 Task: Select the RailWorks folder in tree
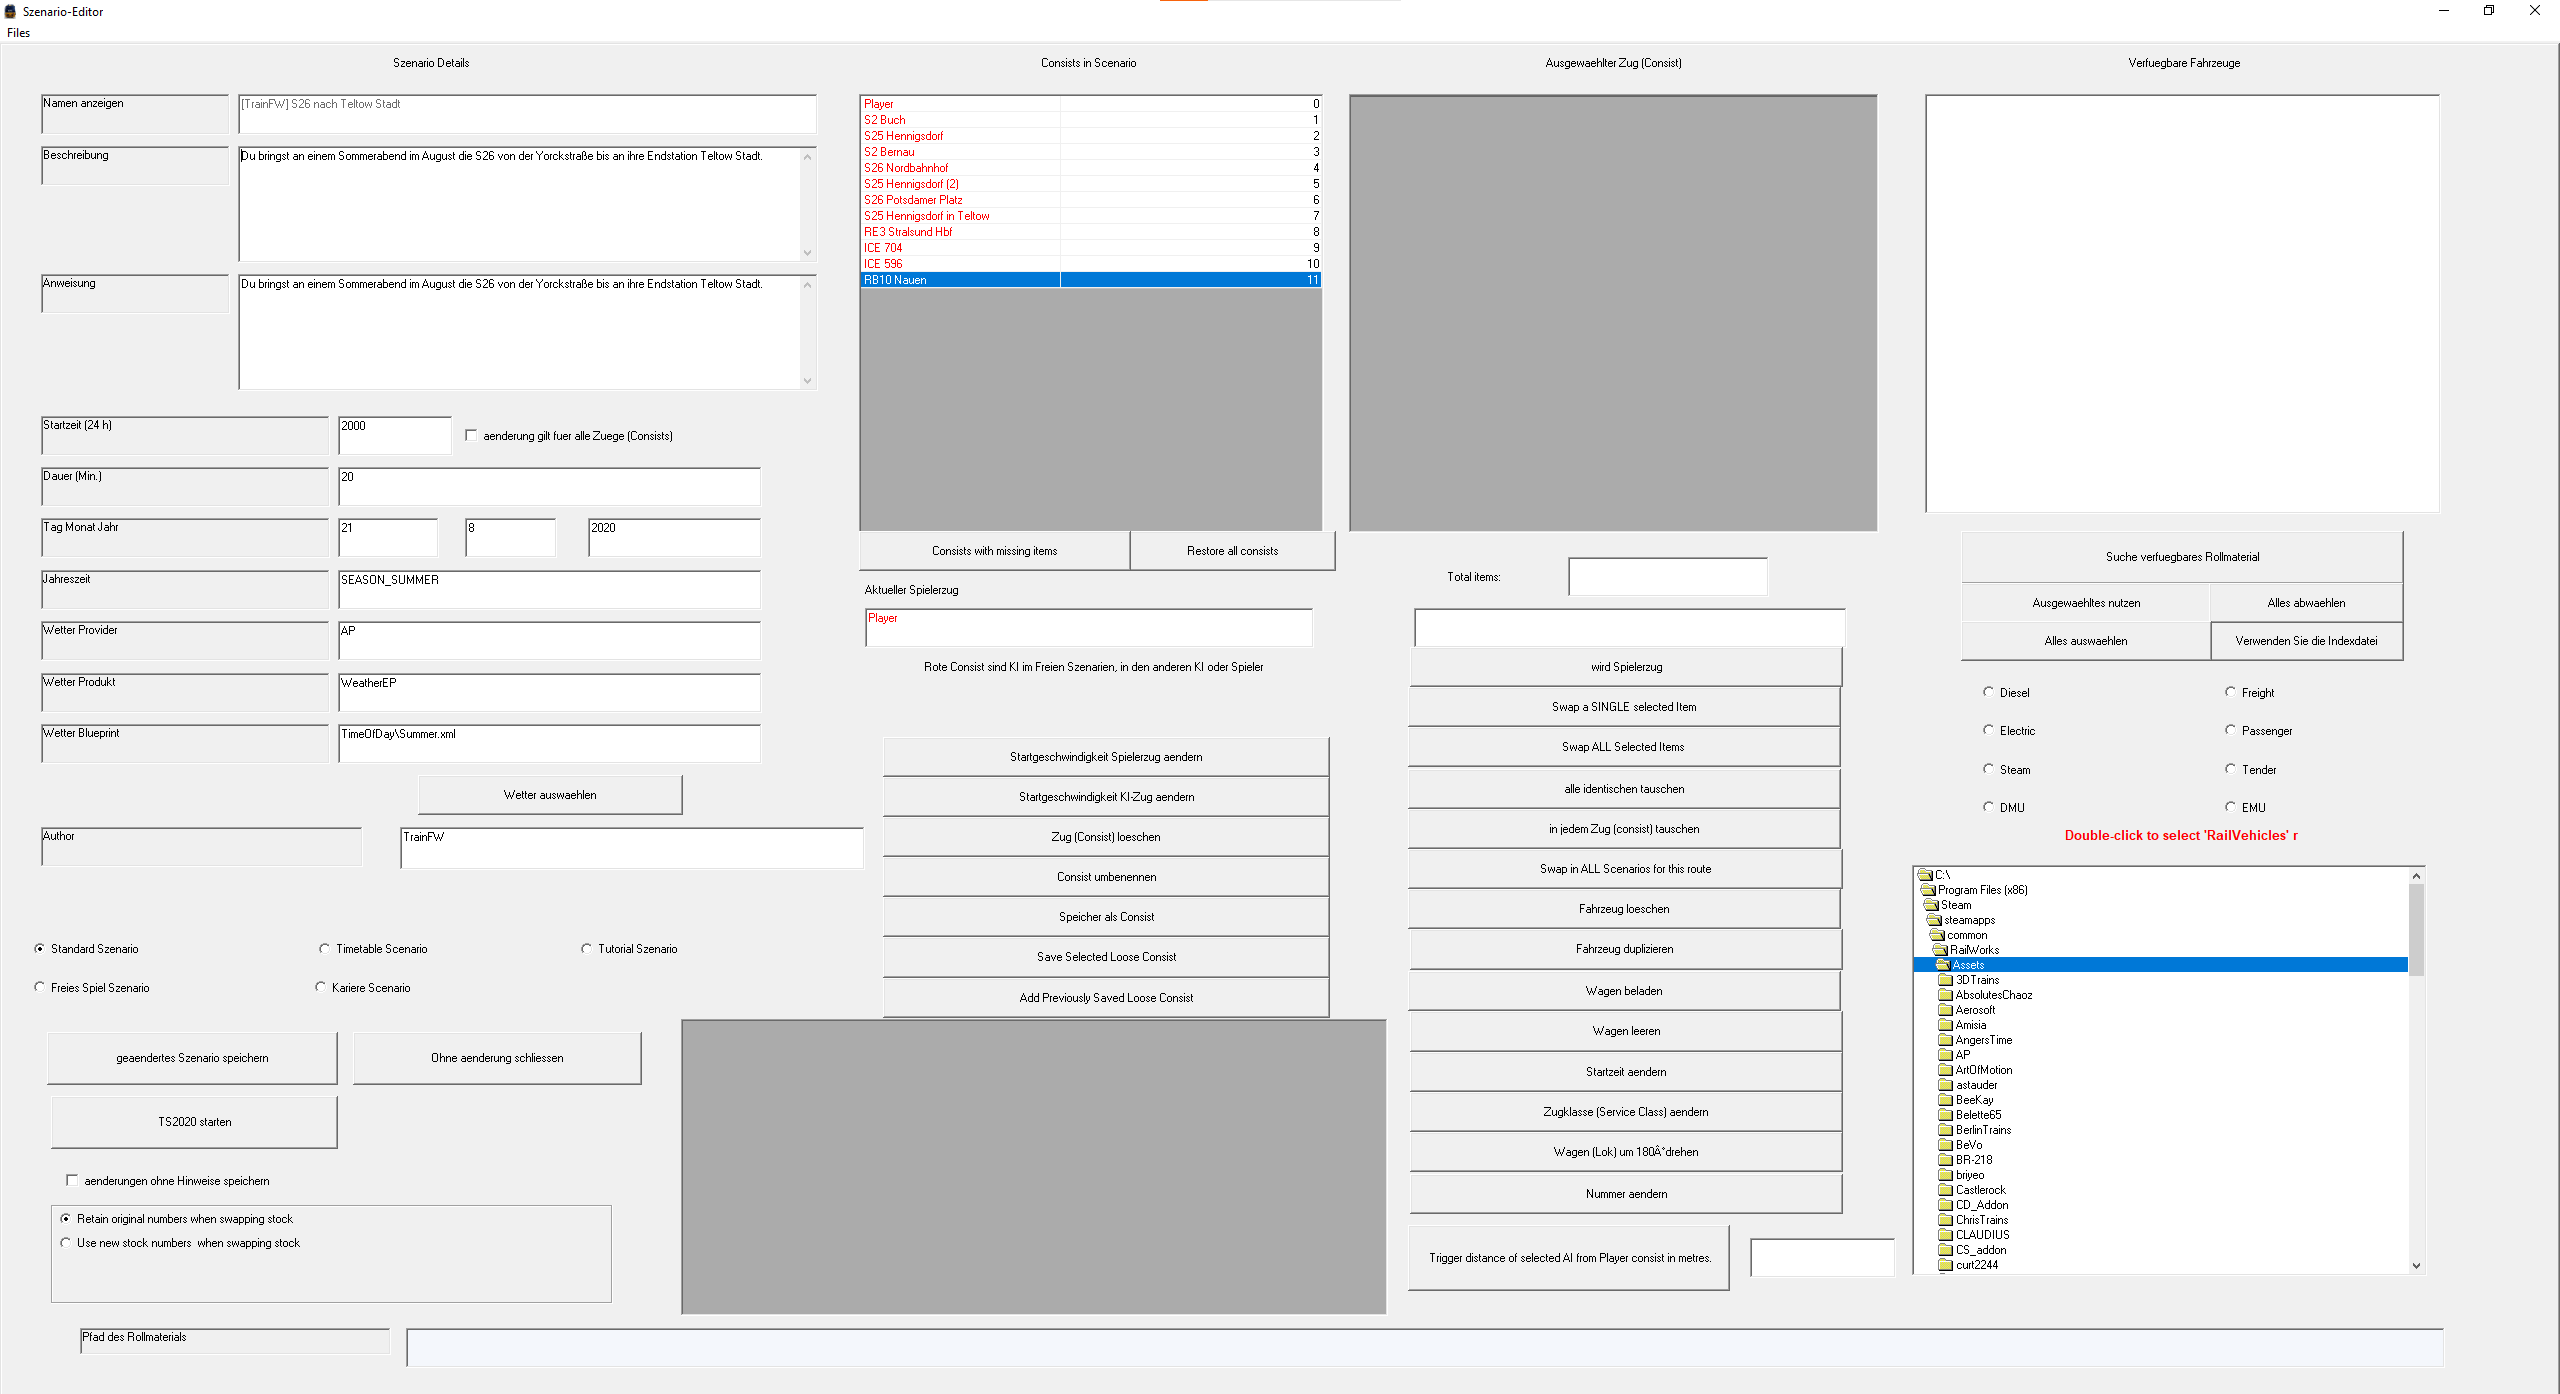pyautogui.click(x=1974, y=950)
